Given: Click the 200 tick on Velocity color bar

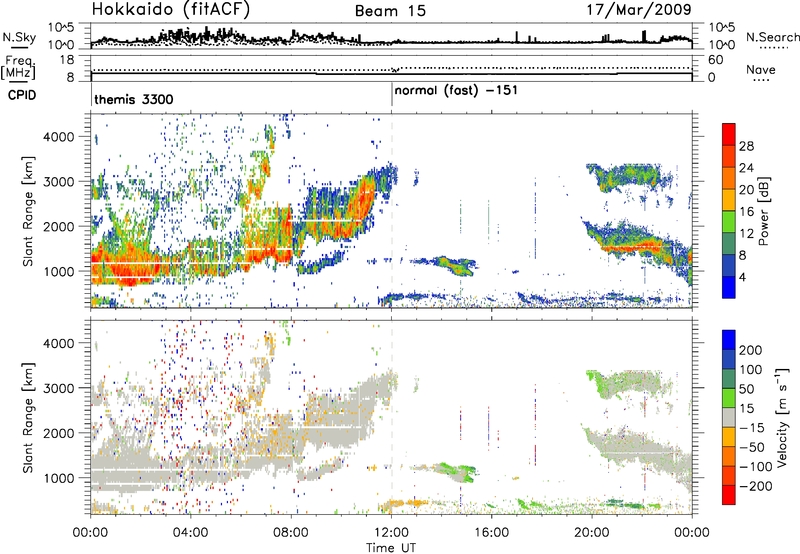Looking at the screenshot, I should [x=751, y=350].
